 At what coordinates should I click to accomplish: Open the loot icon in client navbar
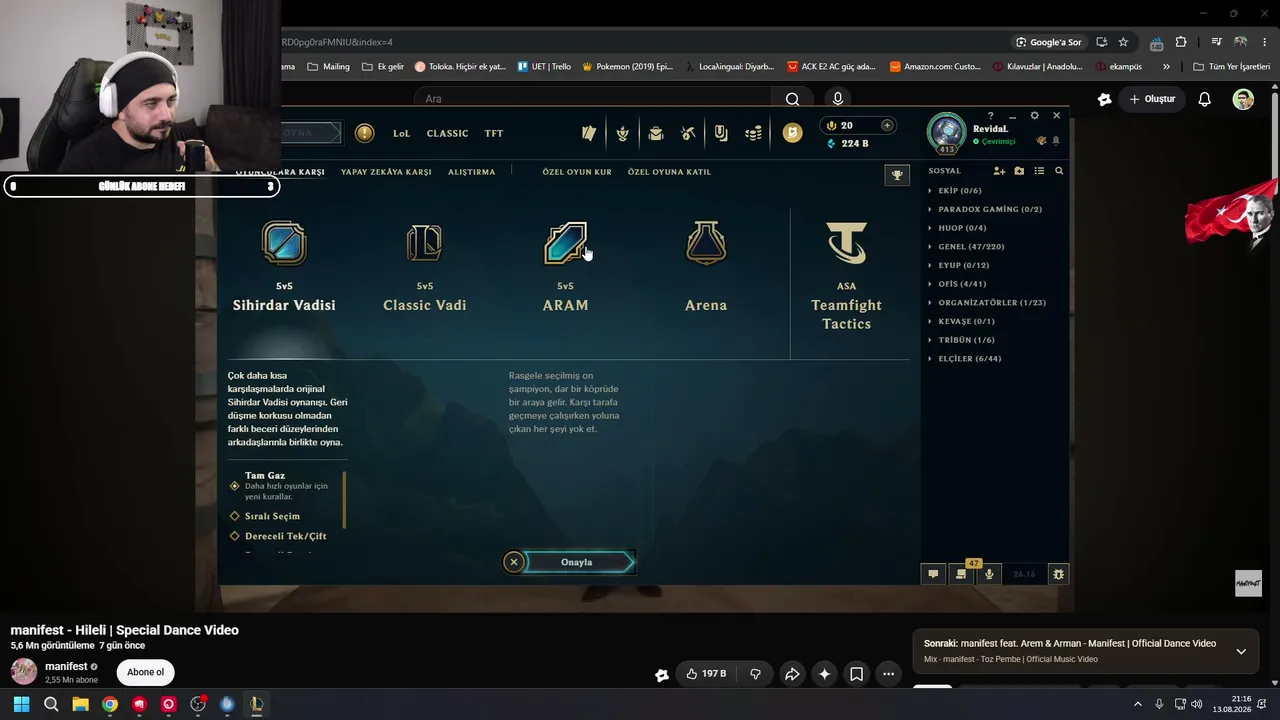click(721, 133)
